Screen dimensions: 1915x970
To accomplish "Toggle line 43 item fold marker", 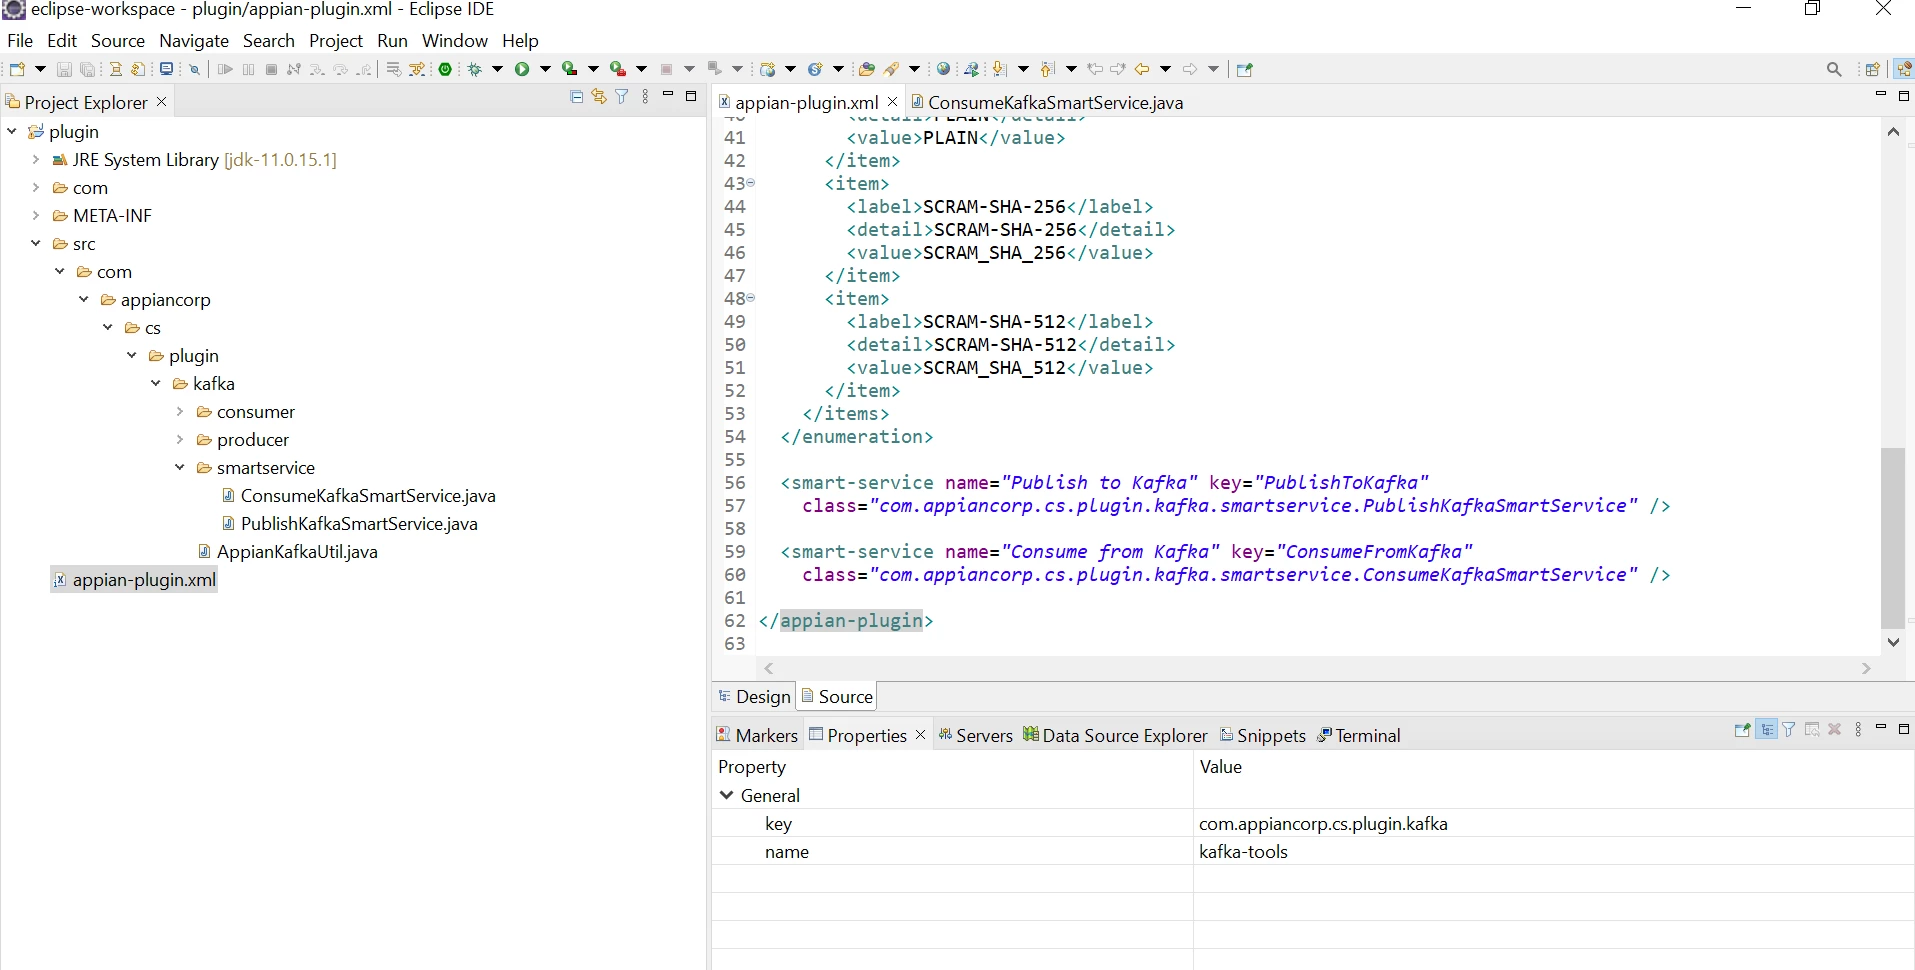I will (x=751, y=183).
